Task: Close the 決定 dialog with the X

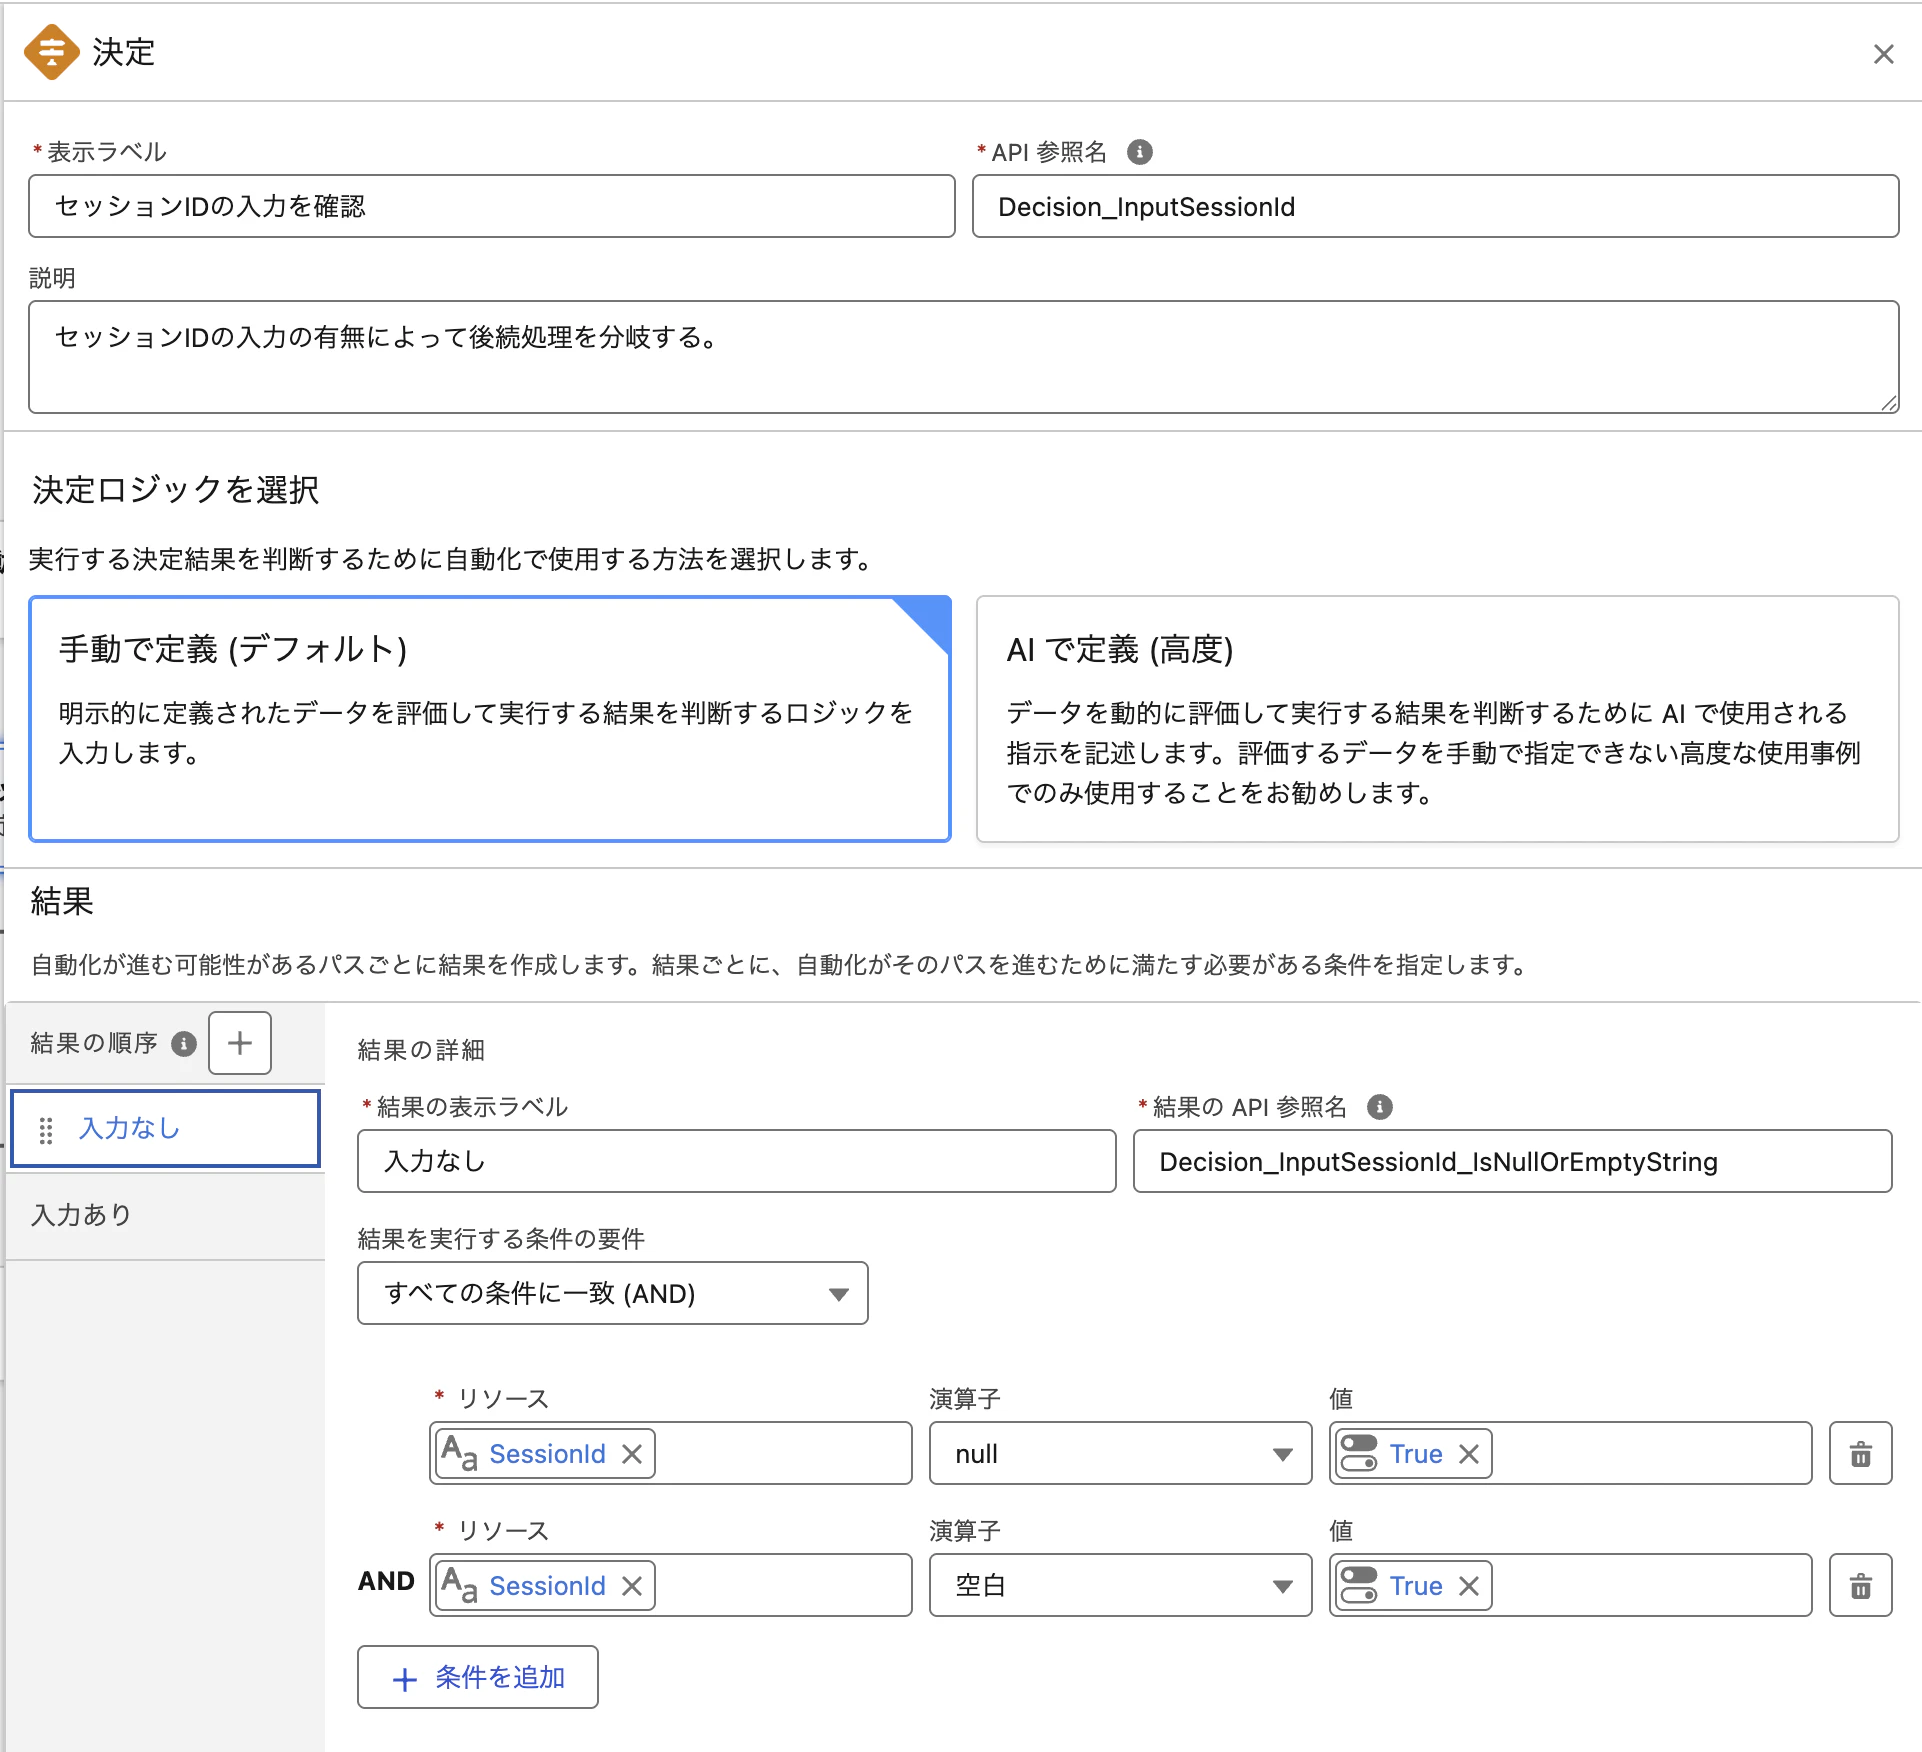Action: [1883, 54]
